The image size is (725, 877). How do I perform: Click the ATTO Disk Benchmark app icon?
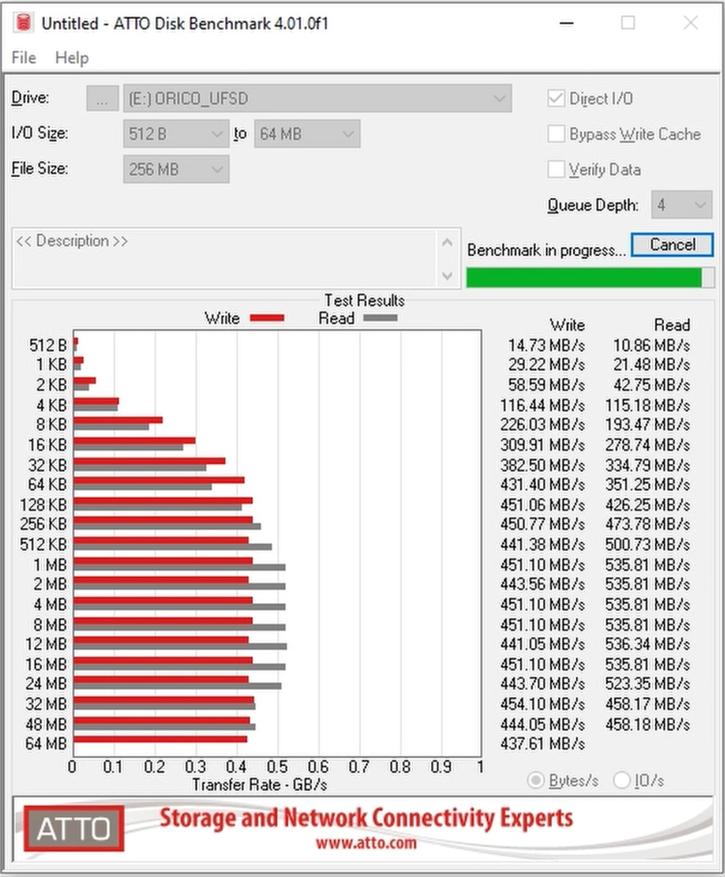tap(23, 23)
